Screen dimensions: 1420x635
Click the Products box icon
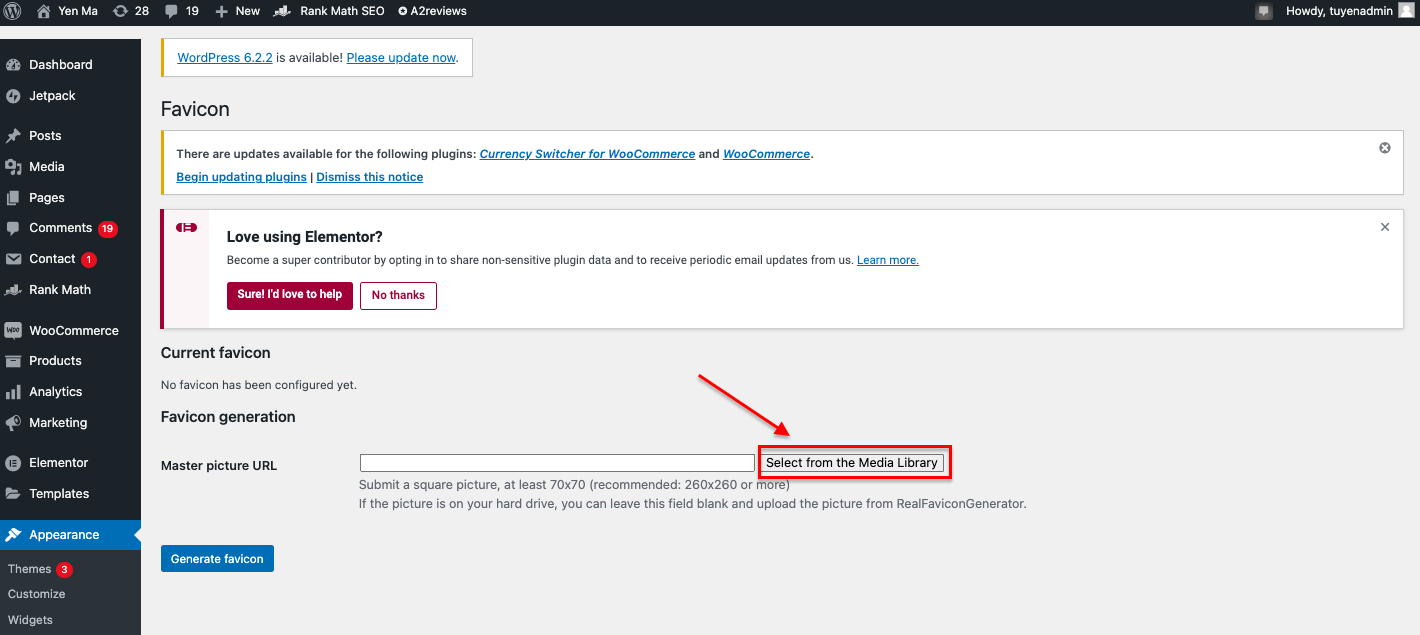(13, 361)
